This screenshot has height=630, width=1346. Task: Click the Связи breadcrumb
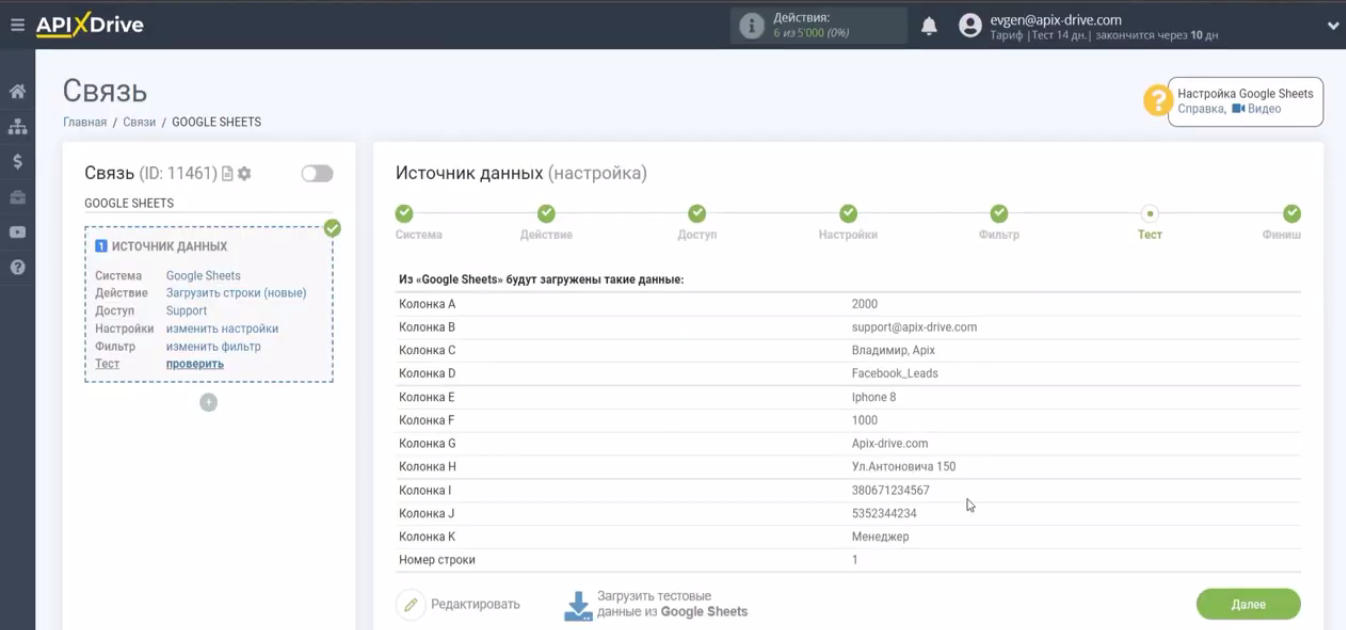tap(139, 122)
